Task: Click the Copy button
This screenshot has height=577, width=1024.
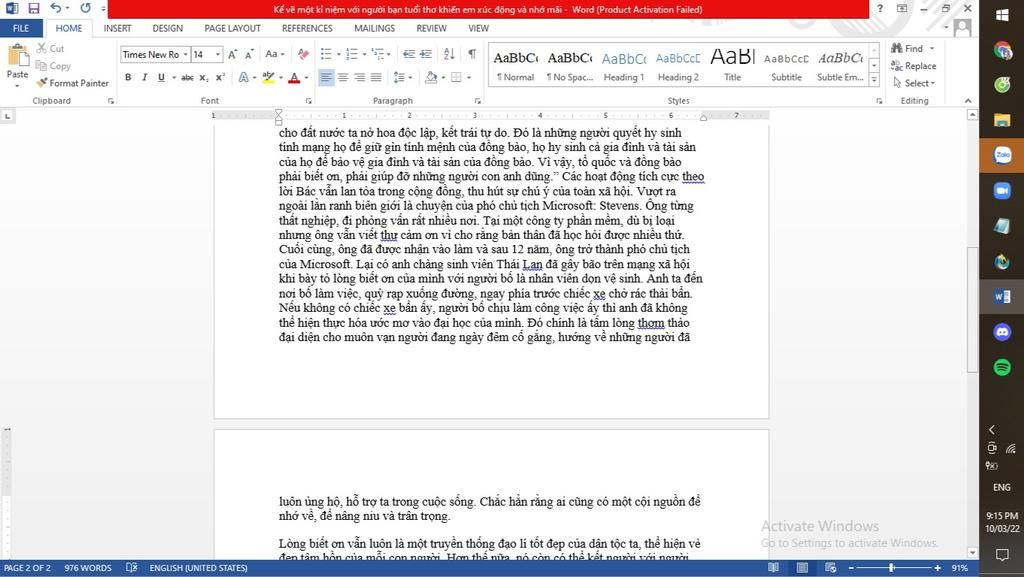Action: pos(53,66)
